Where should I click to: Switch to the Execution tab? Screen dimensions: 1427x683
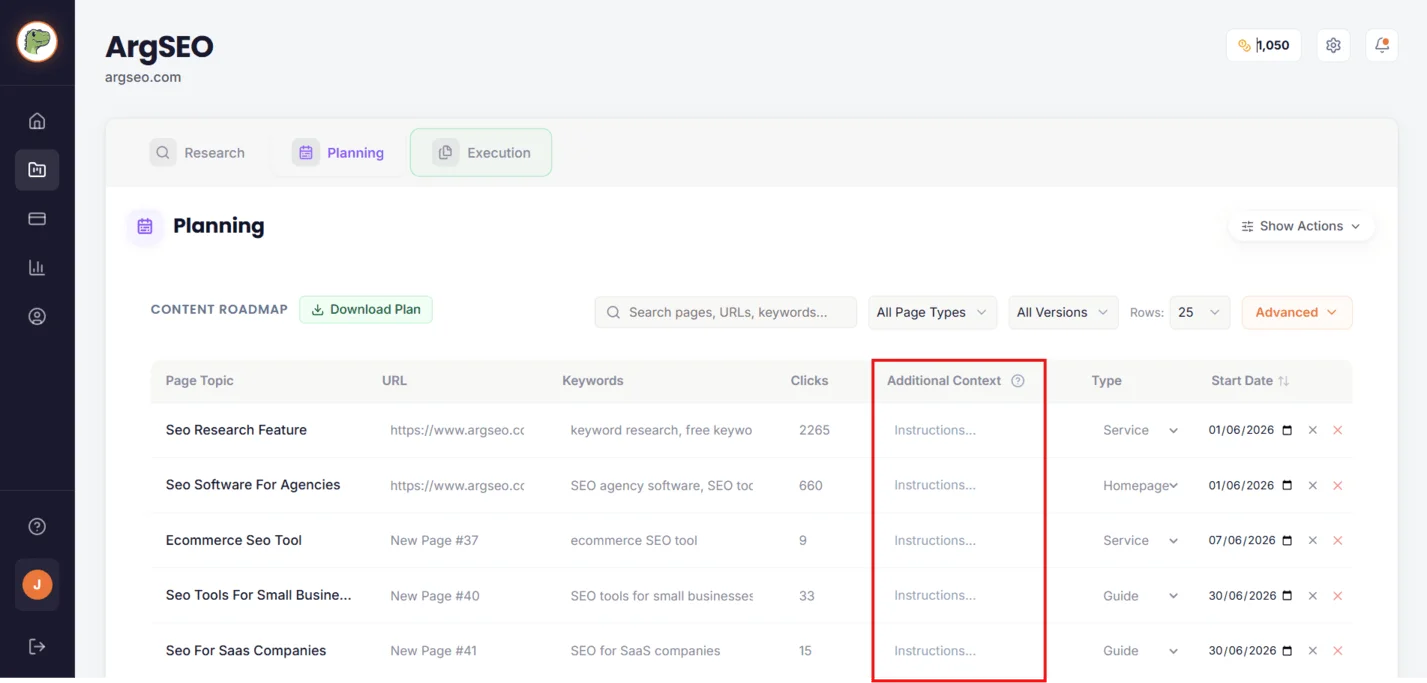click(x=481, y=153)
